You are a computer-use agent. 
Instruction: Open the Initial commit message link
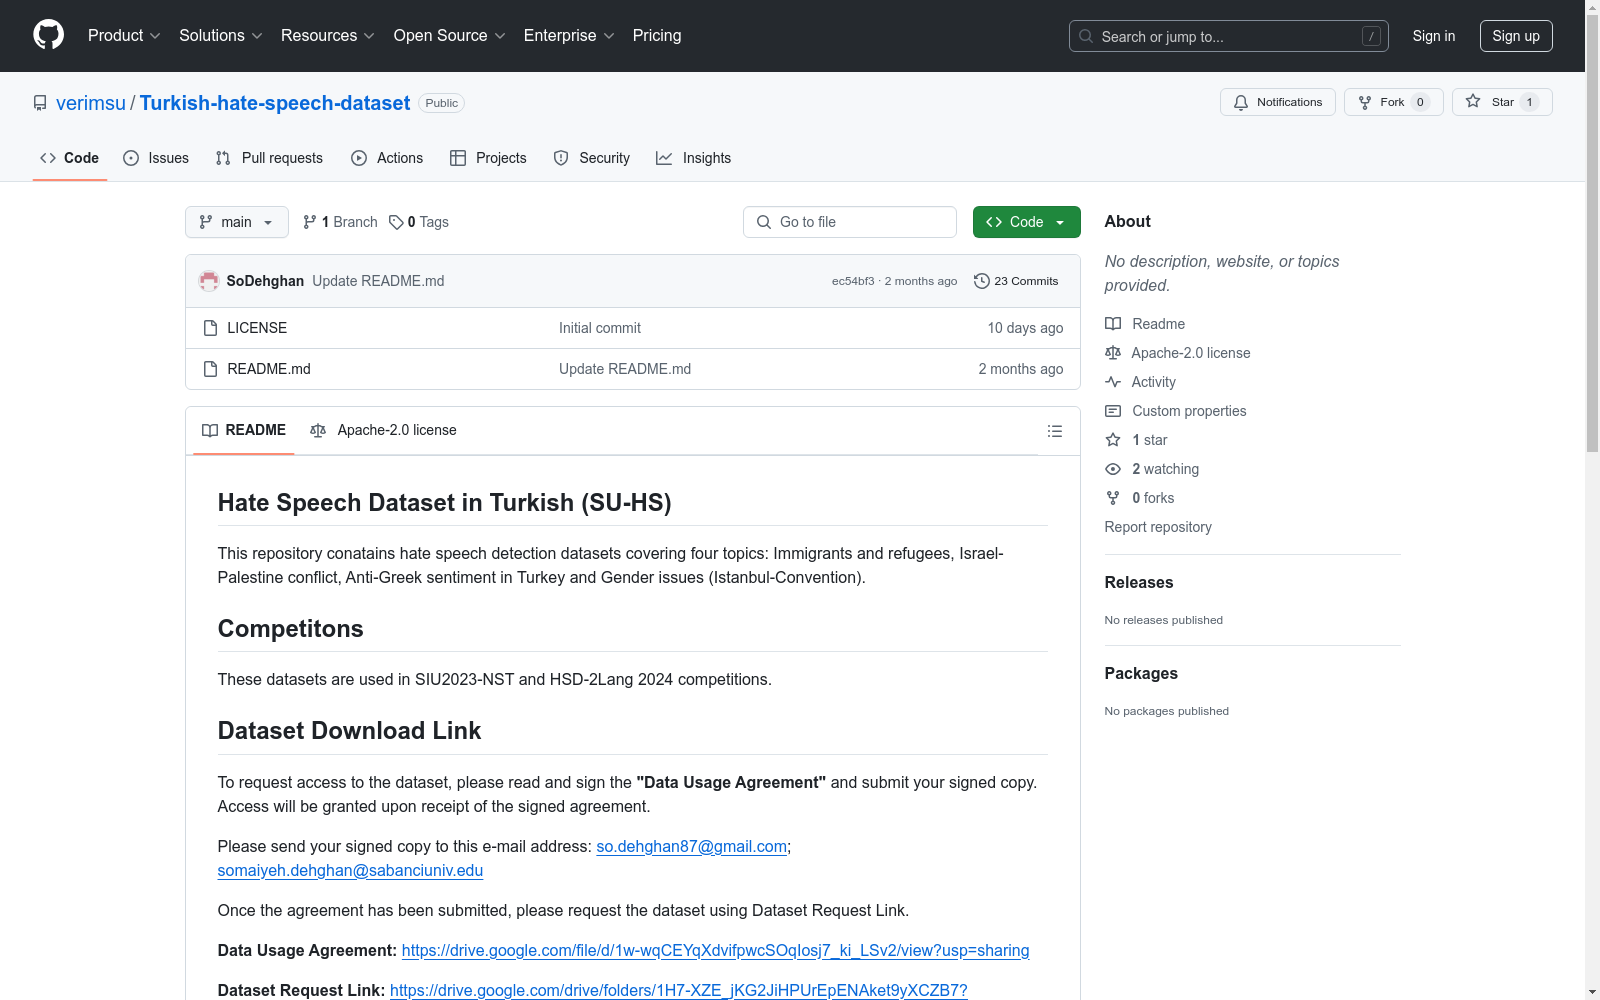[x=600, y=328]
